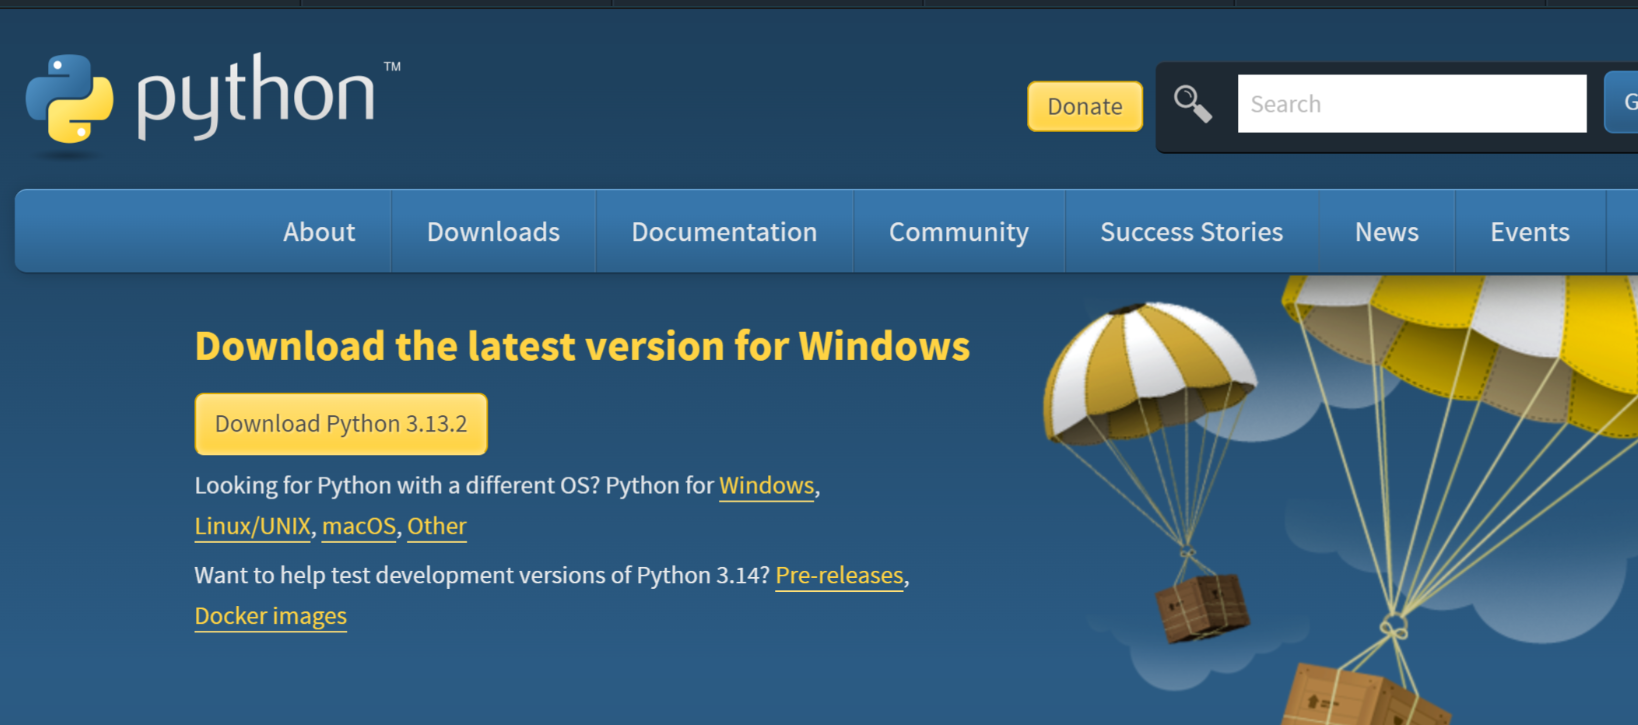Follow the Linux/UNIX download link
Viewport: 1638px width, 725px height.
(252, 526)
